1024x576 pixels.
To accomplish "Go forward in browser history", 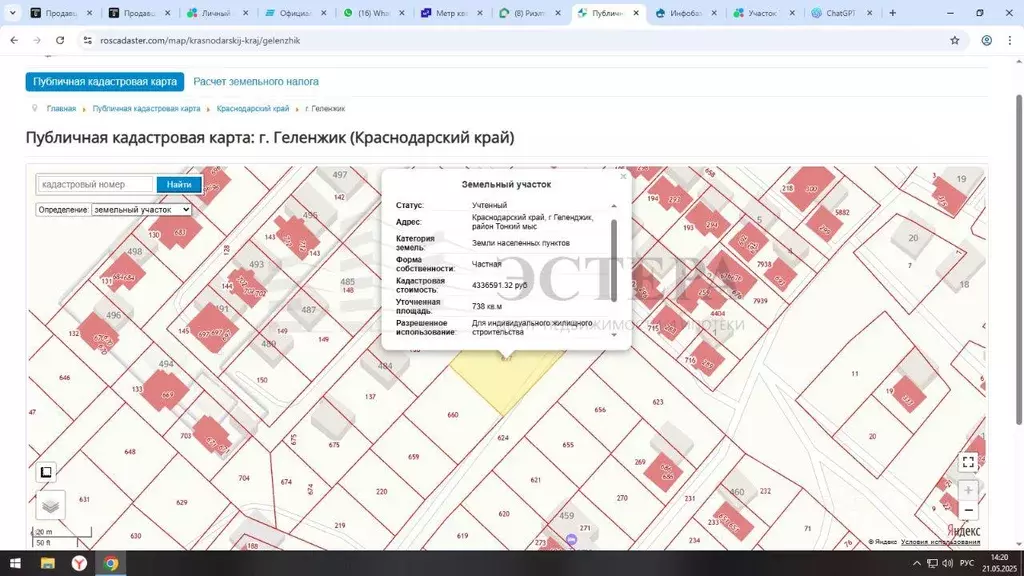I will coord(37,40).
